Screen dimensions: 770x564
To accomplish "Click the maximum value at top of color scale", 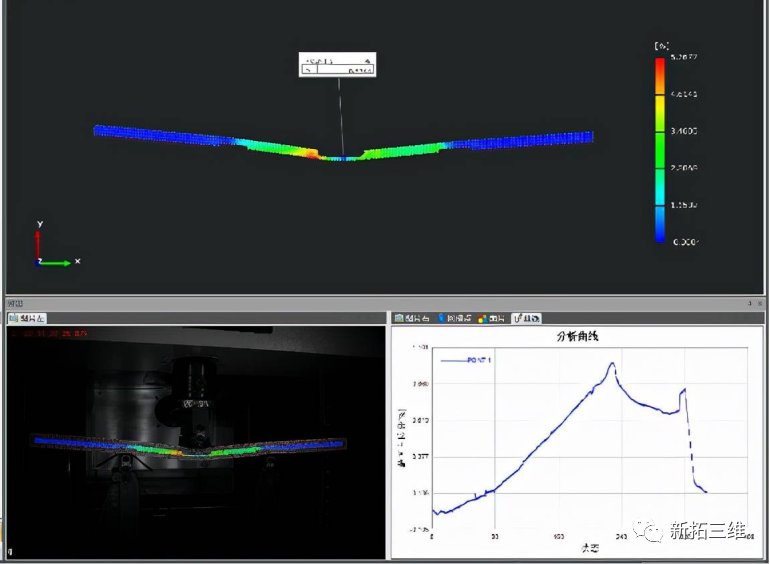I will 684,57.
